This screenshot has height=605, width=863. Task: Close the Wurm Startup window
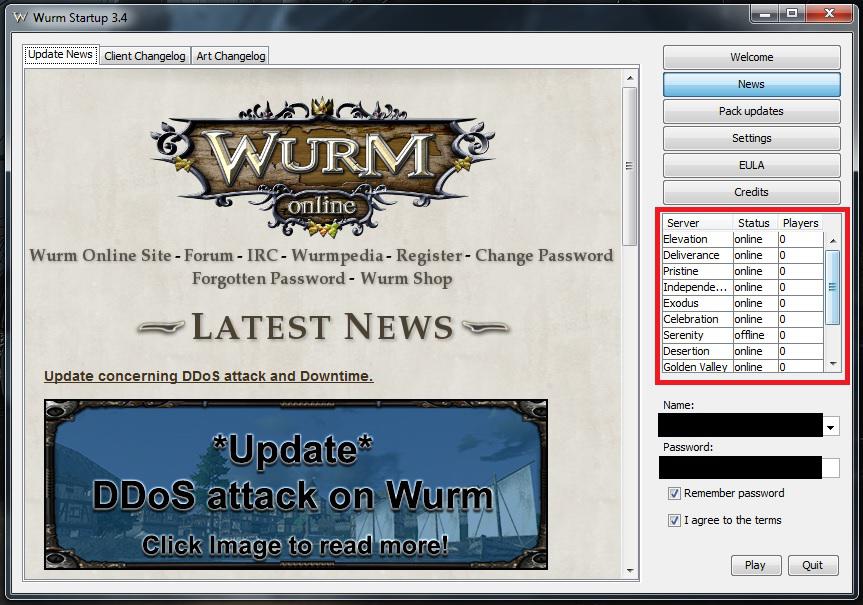click(829, 14)
